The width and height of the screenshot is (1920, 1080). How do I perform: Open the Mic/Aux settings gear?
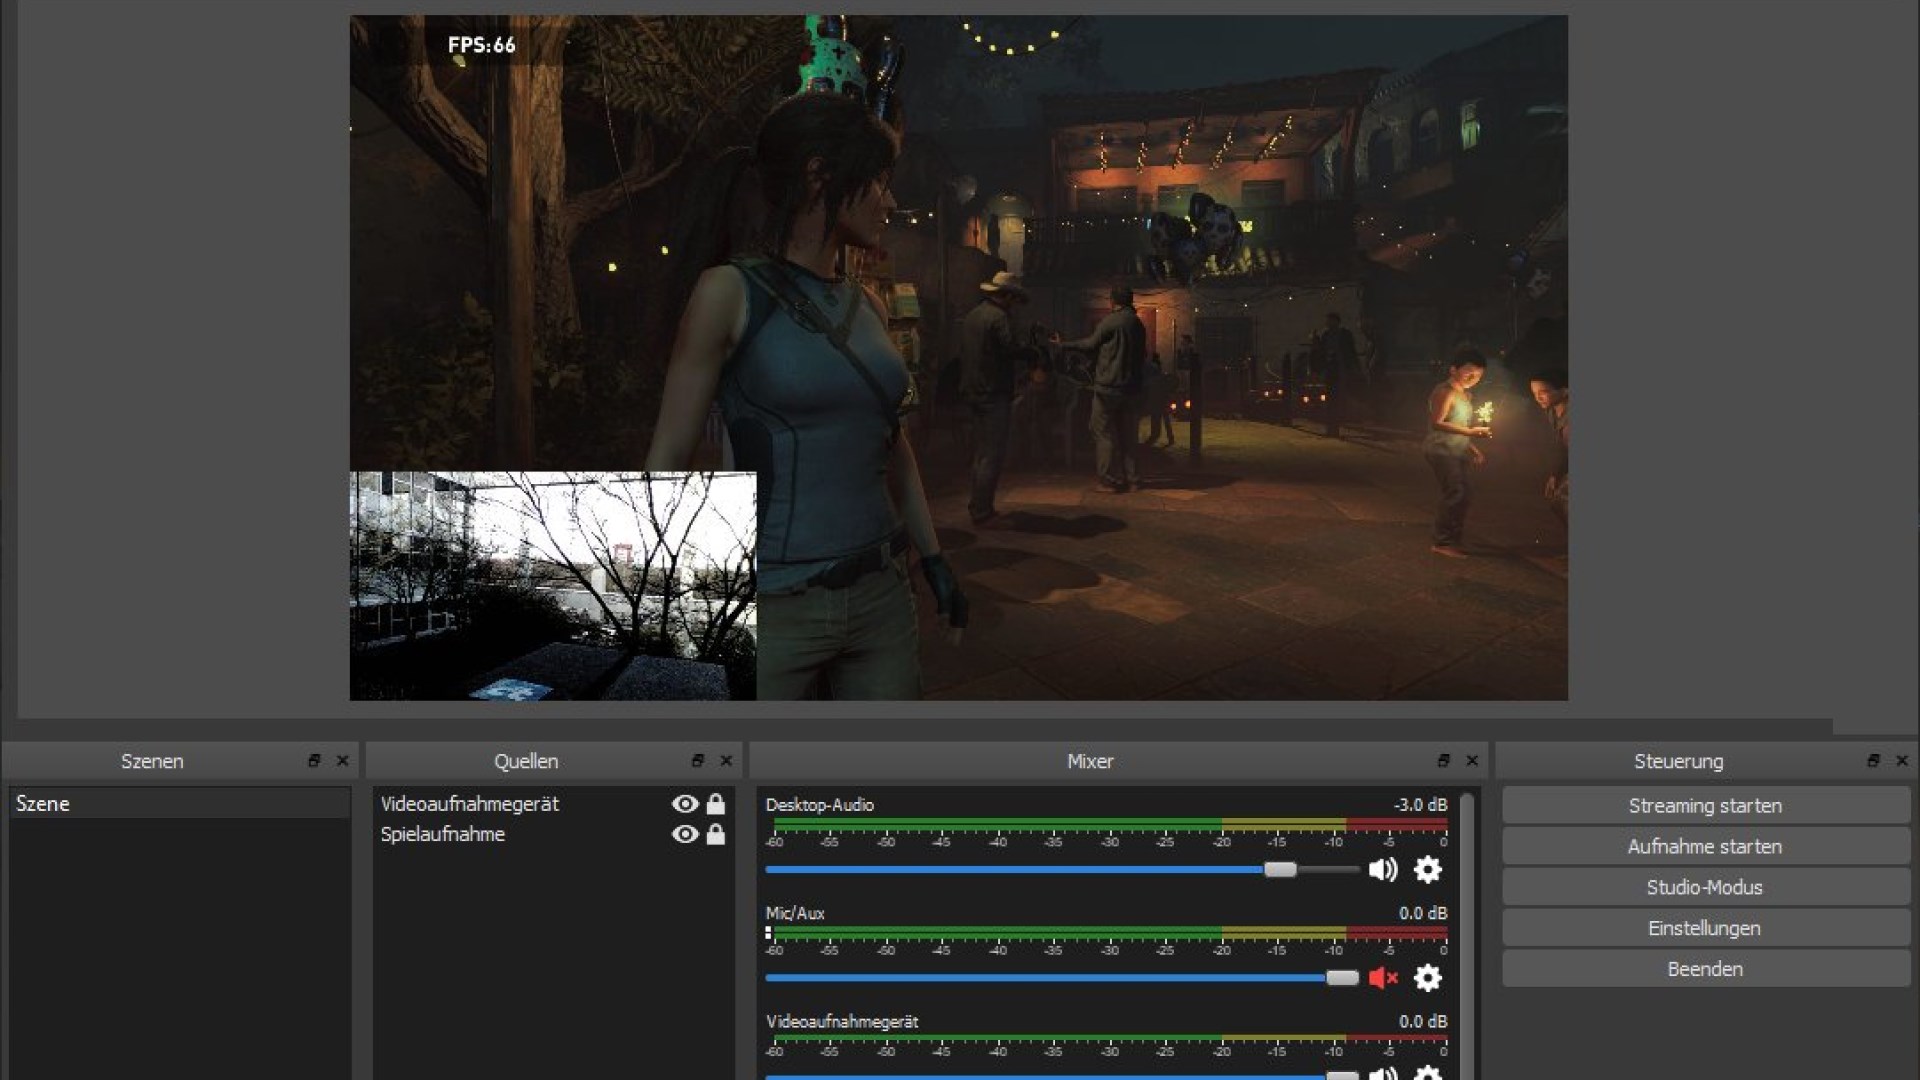coord(1427,979)
